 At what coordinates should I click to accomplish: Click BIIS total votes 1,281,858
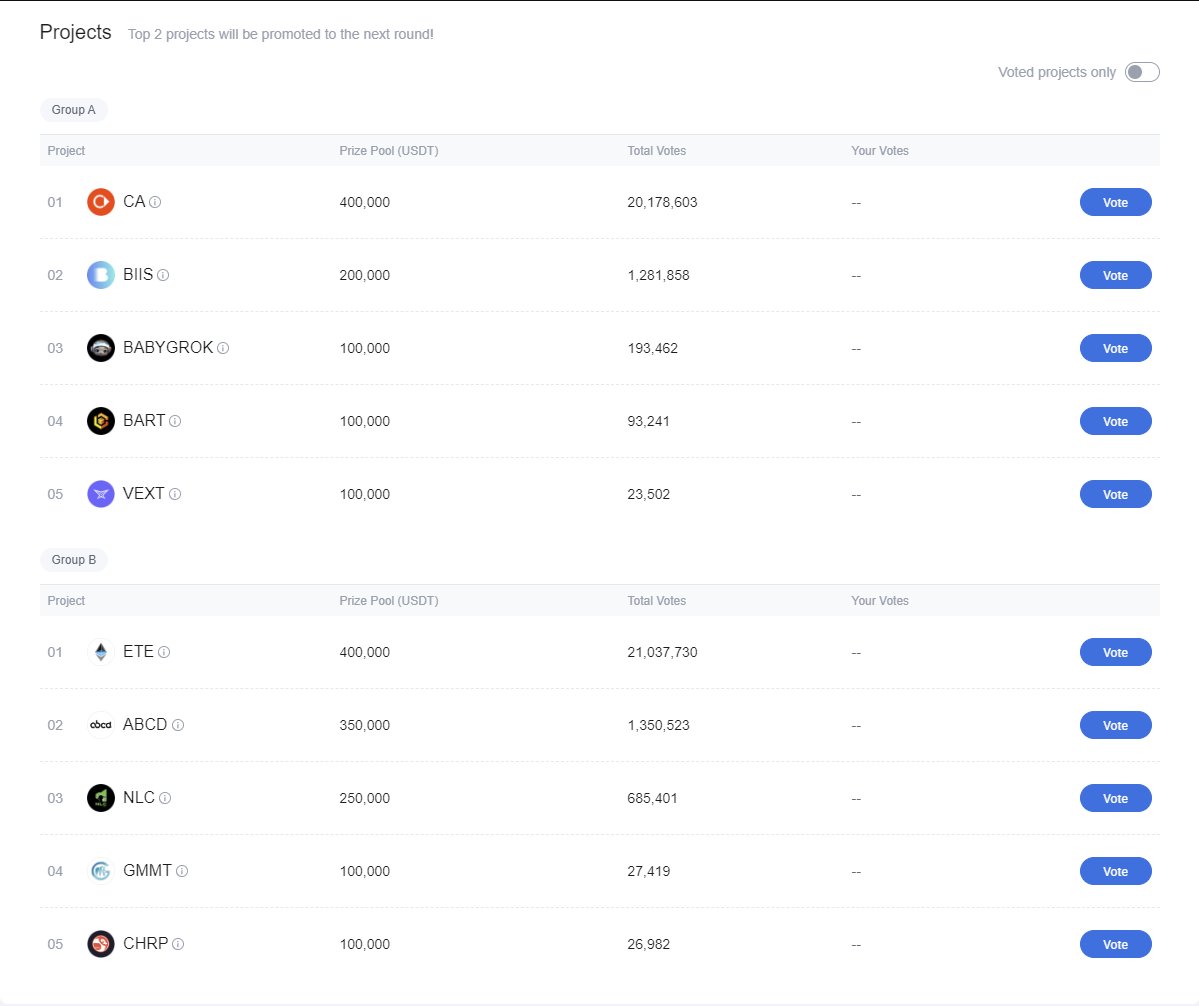[x=658, y=275]
